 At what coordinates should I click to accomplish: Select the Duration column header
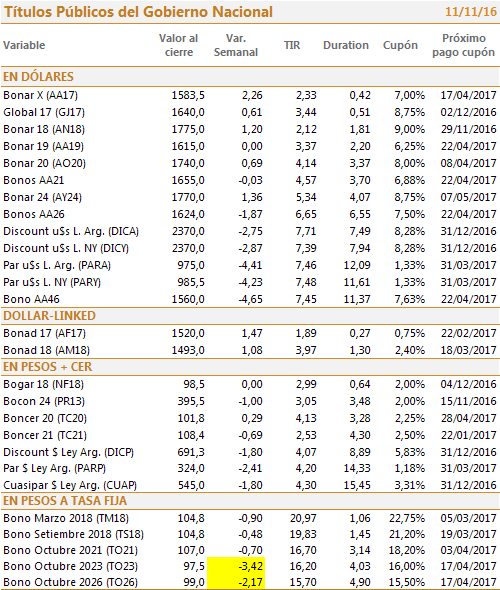coord(346,45)
